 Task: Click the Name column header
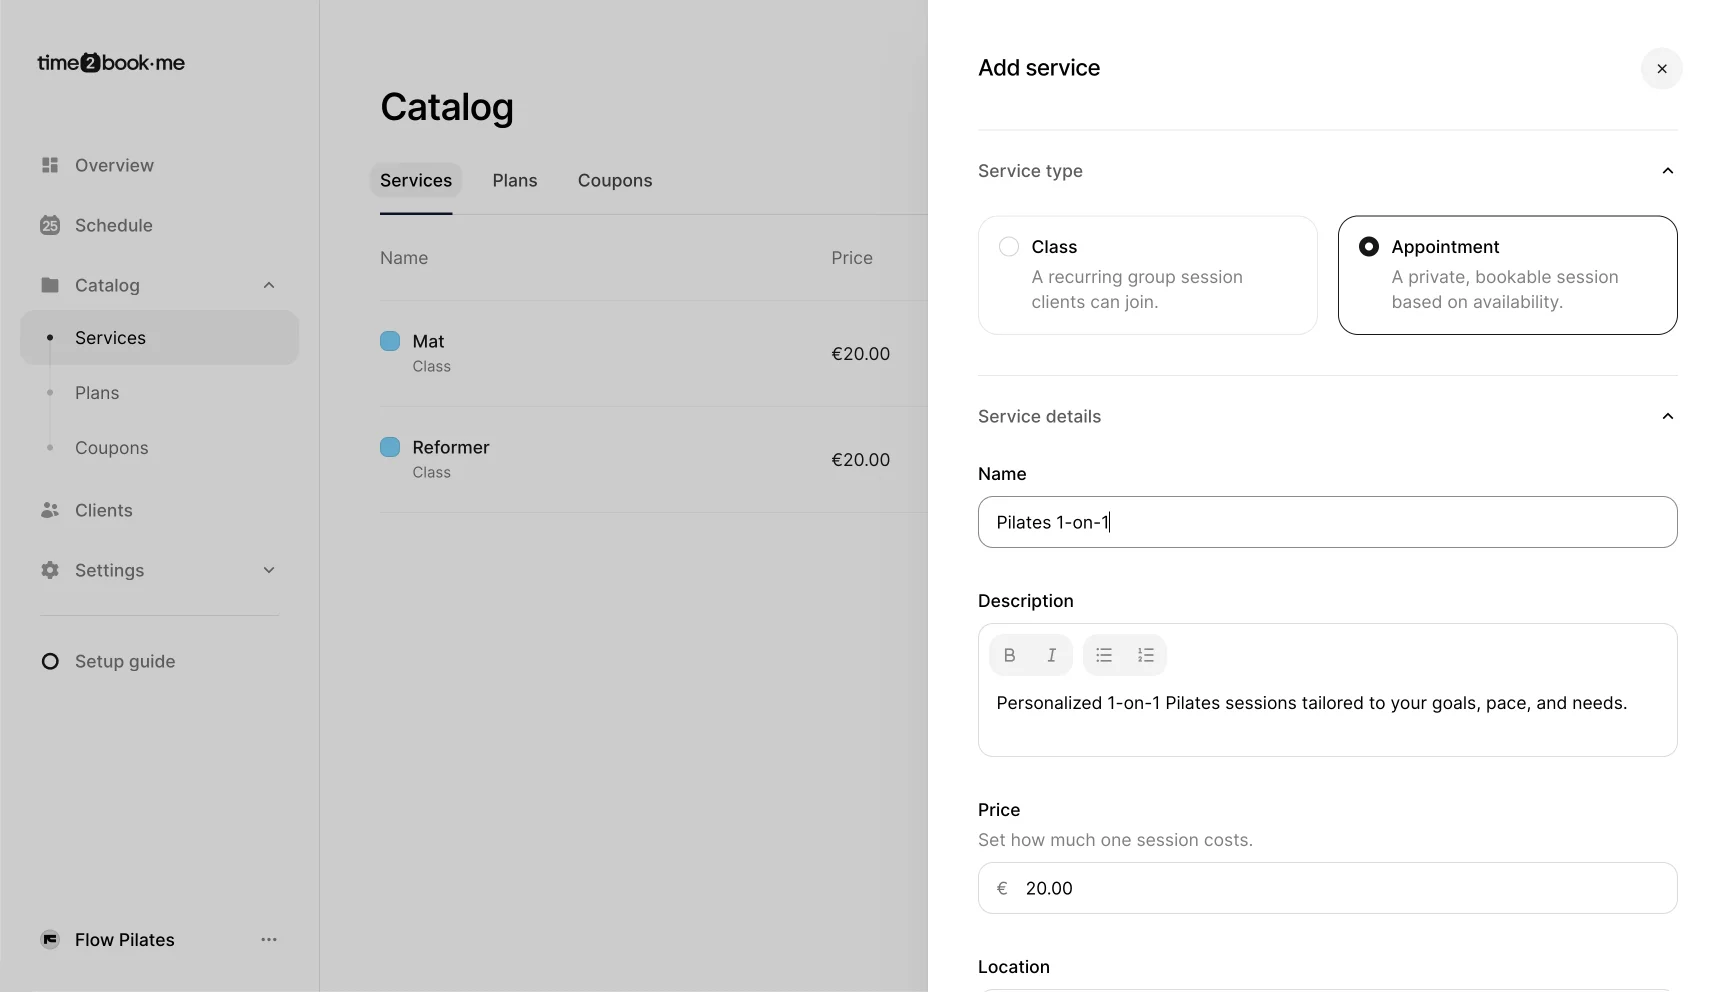pos(404,258)
